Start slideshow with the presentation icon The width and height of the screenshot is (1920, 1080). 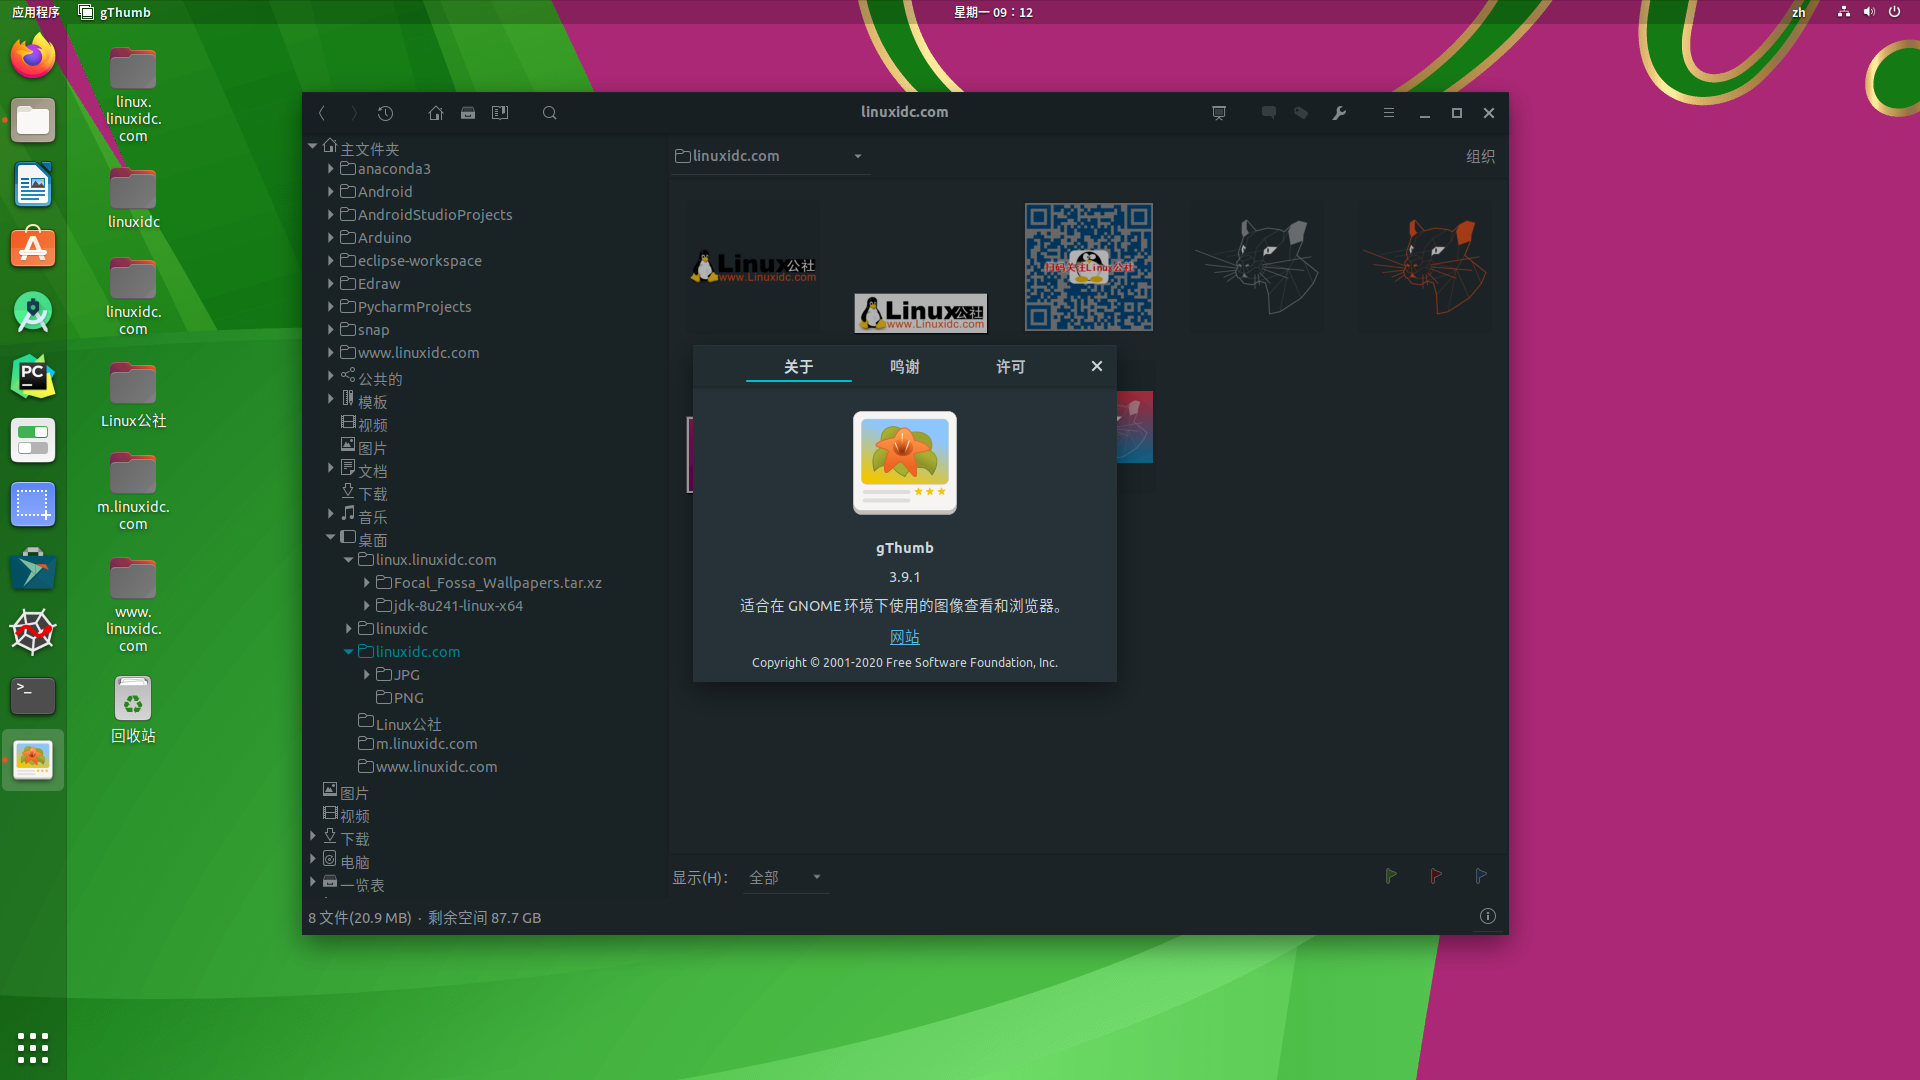[x=1218, y=113]
